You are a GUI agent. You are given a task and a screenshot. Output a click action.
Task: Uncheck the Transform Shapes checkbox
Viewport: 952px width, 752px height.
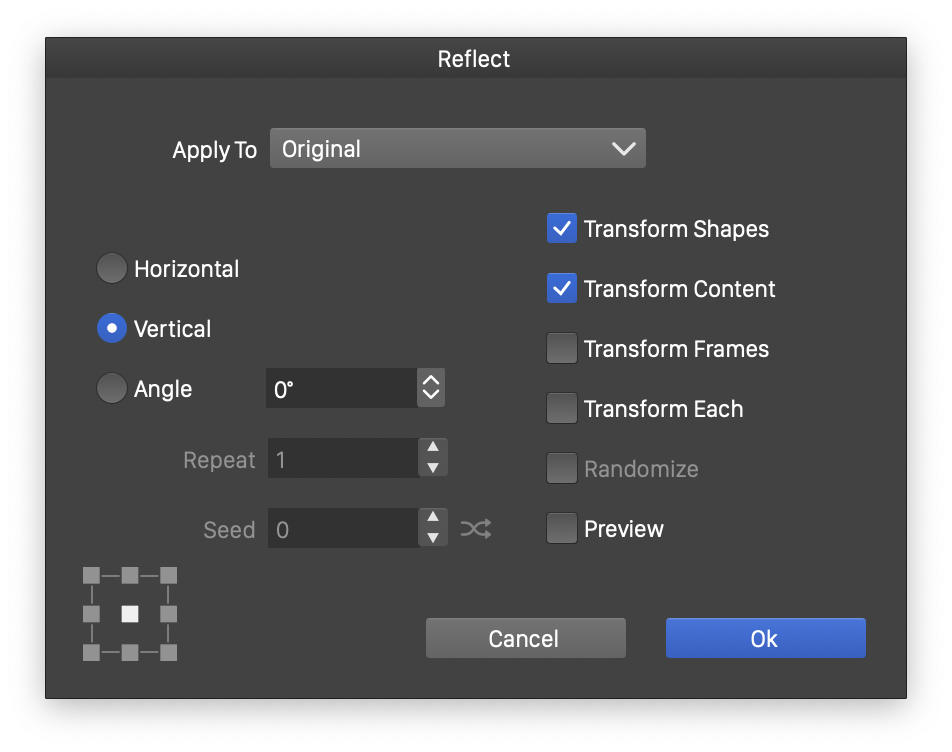click(562, 229)
